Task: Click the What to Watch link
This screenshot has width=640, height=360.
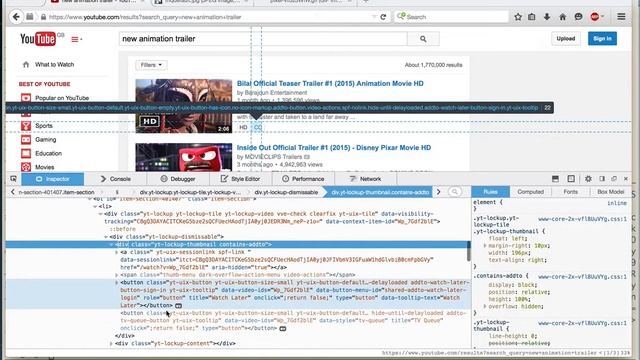Action: point(54,64)
